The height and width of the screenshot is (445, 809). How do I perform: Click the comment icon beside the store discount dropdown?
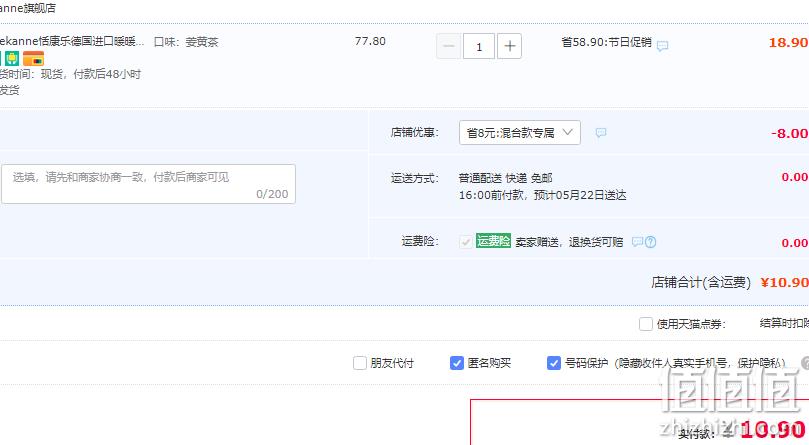click(601, 133)
